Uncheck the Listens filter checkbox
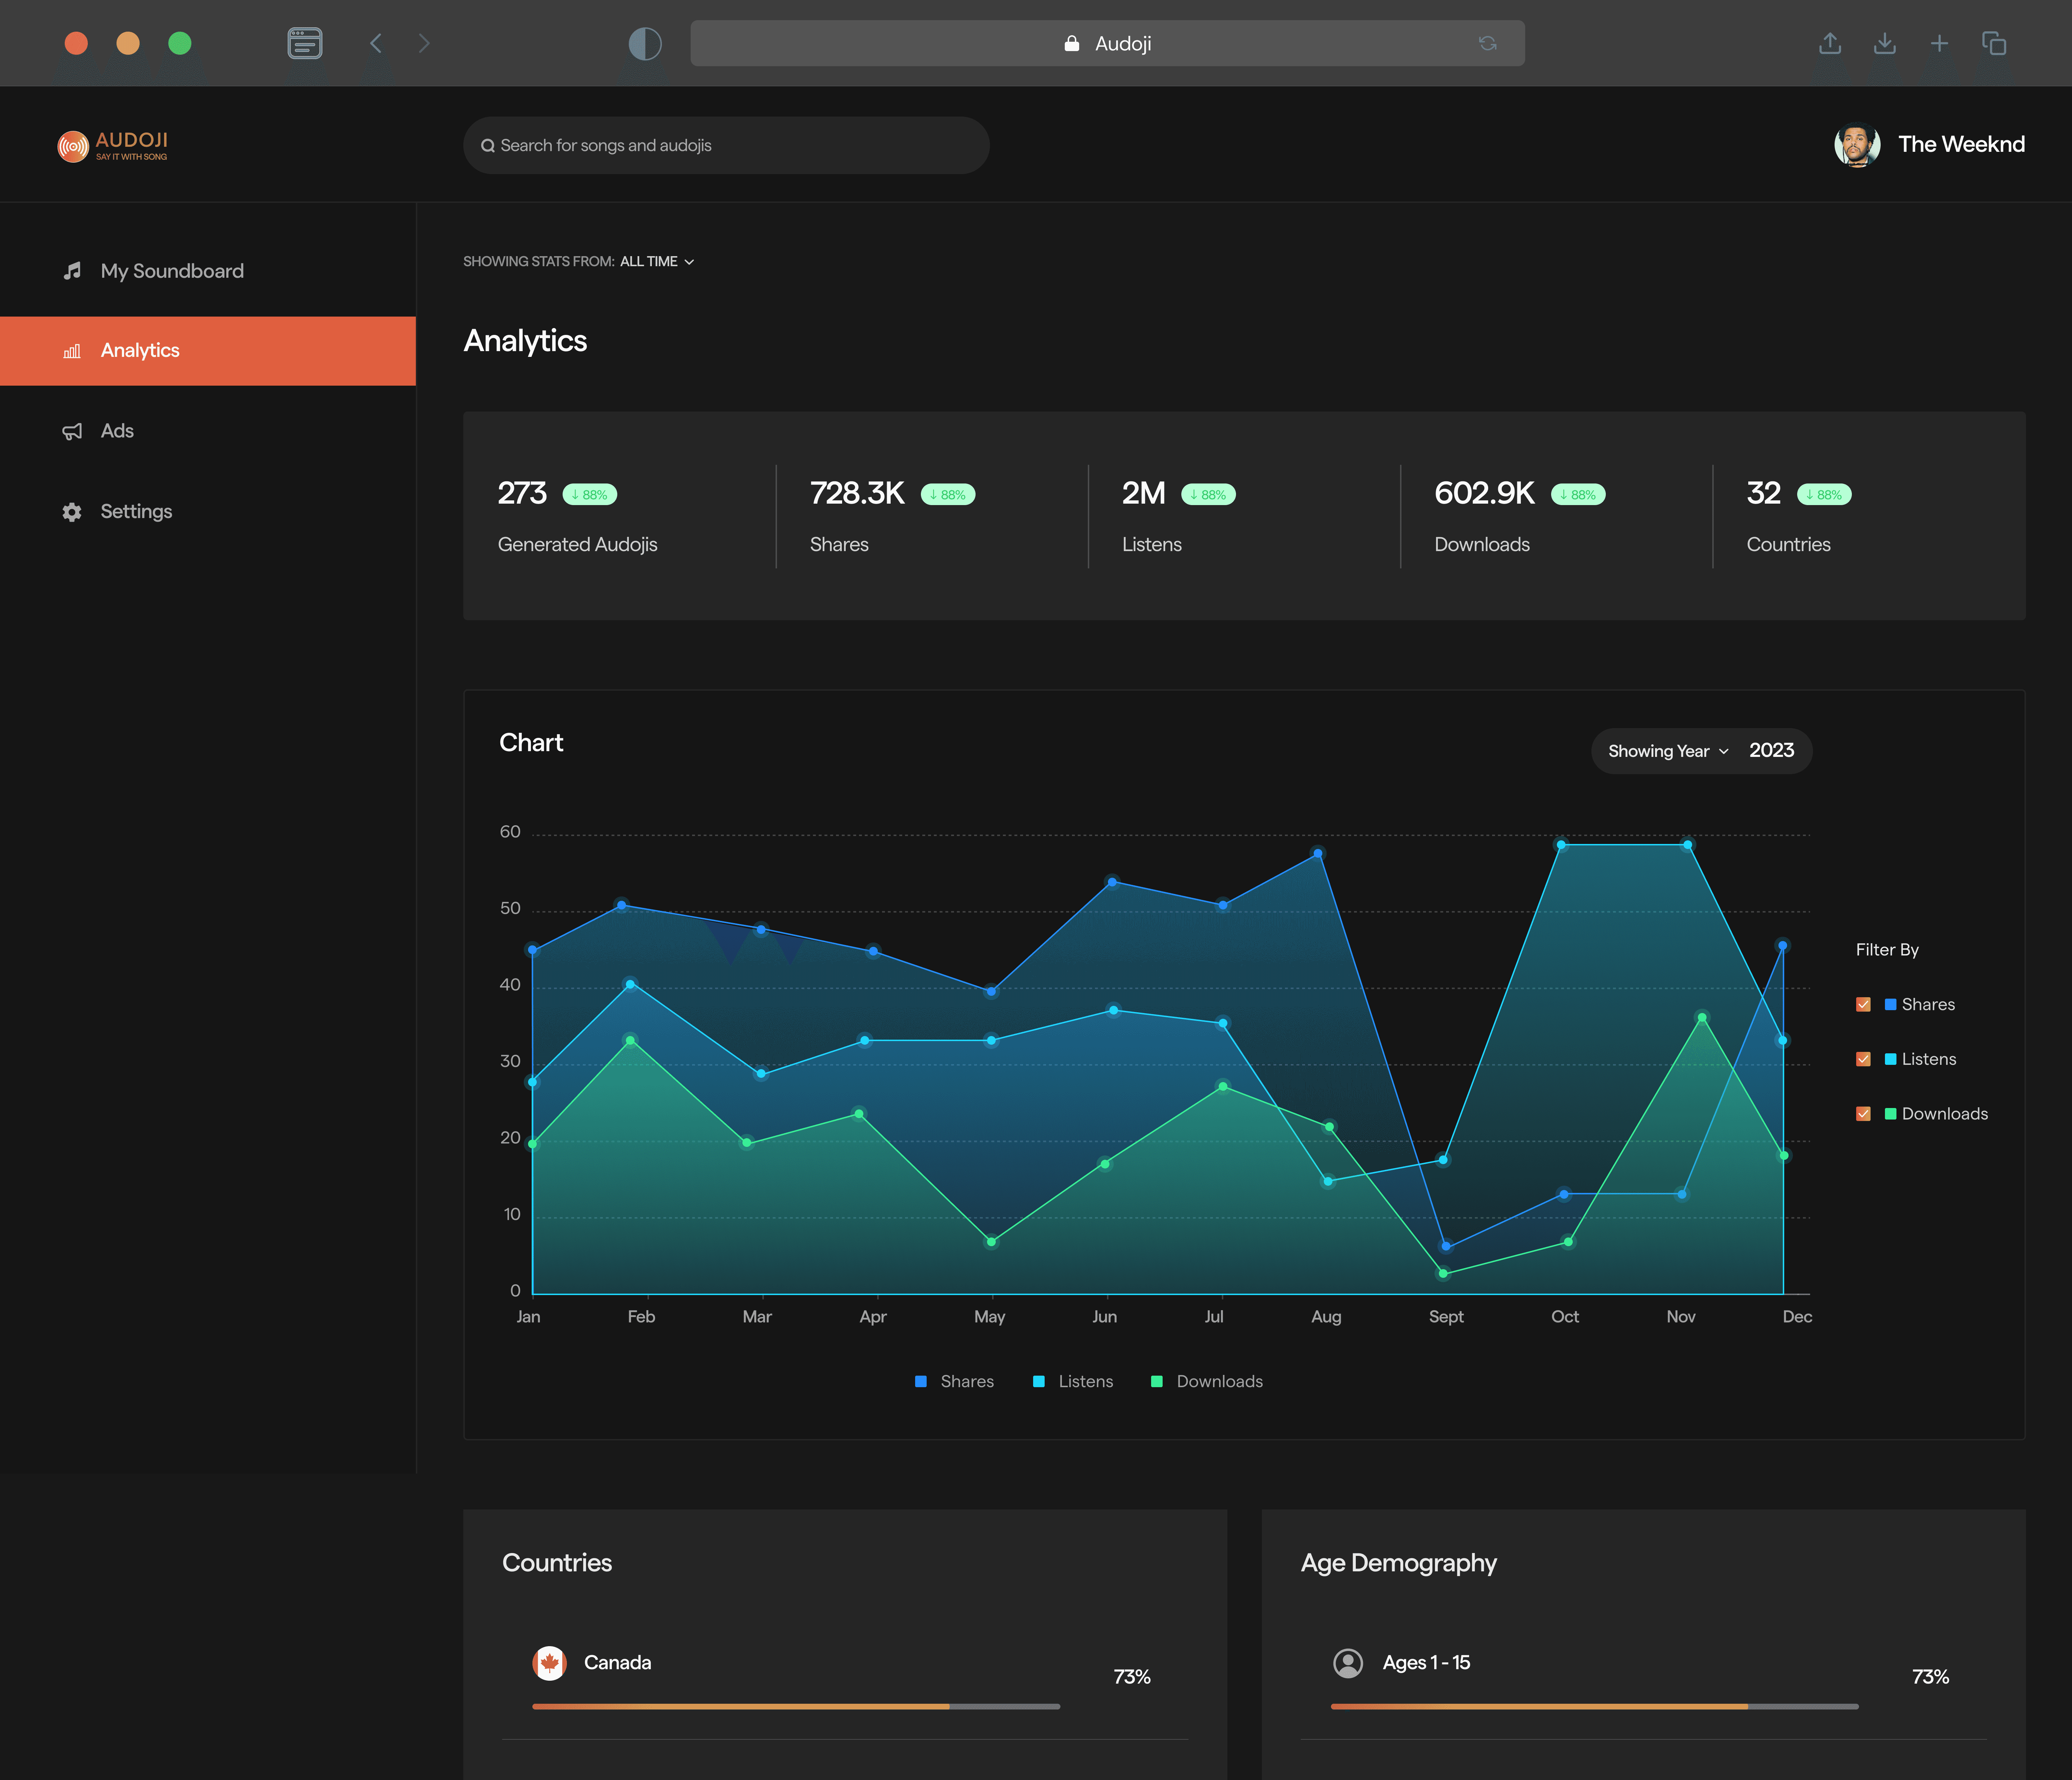 point(1863,1059)
